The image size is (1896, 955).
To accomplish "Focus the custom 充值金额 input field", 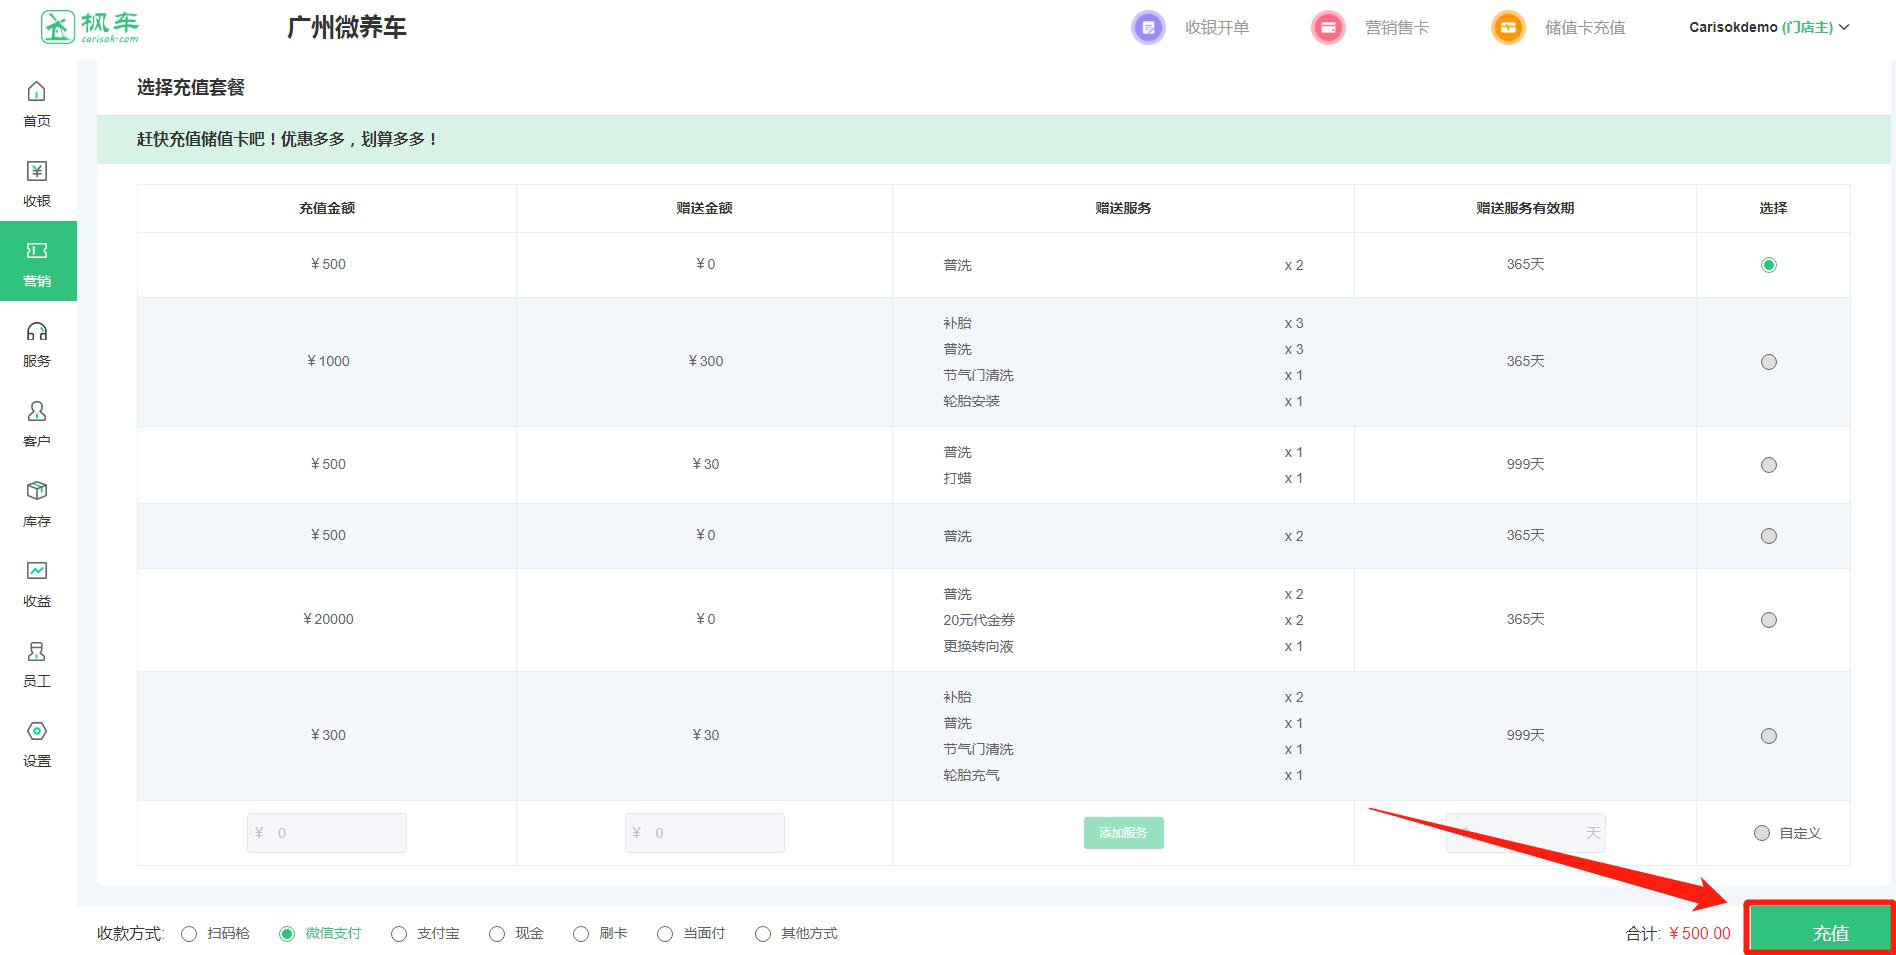I will click(x=327, y=833).
